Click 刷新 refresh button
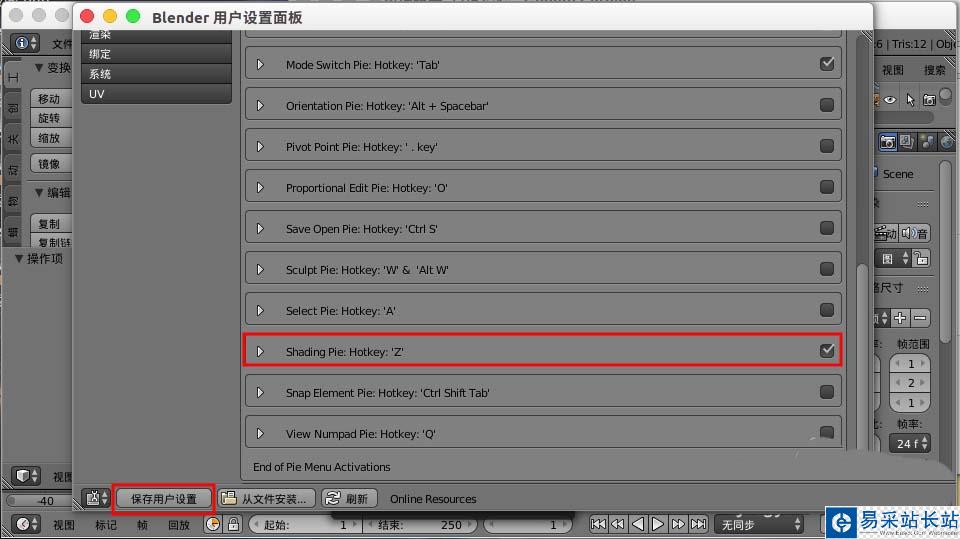Screen dimensions: 960x539 (x=349, y=499)
